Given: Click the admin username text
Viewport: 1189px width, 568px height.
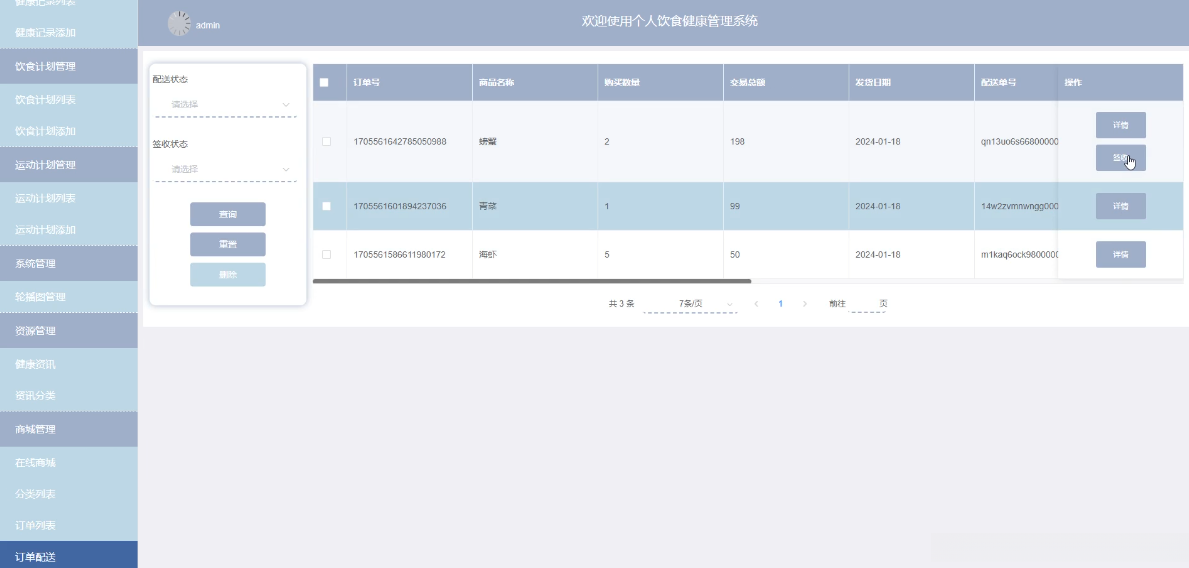Looking at the screenshot, I should pyautogui.click(x=208, y=25).
